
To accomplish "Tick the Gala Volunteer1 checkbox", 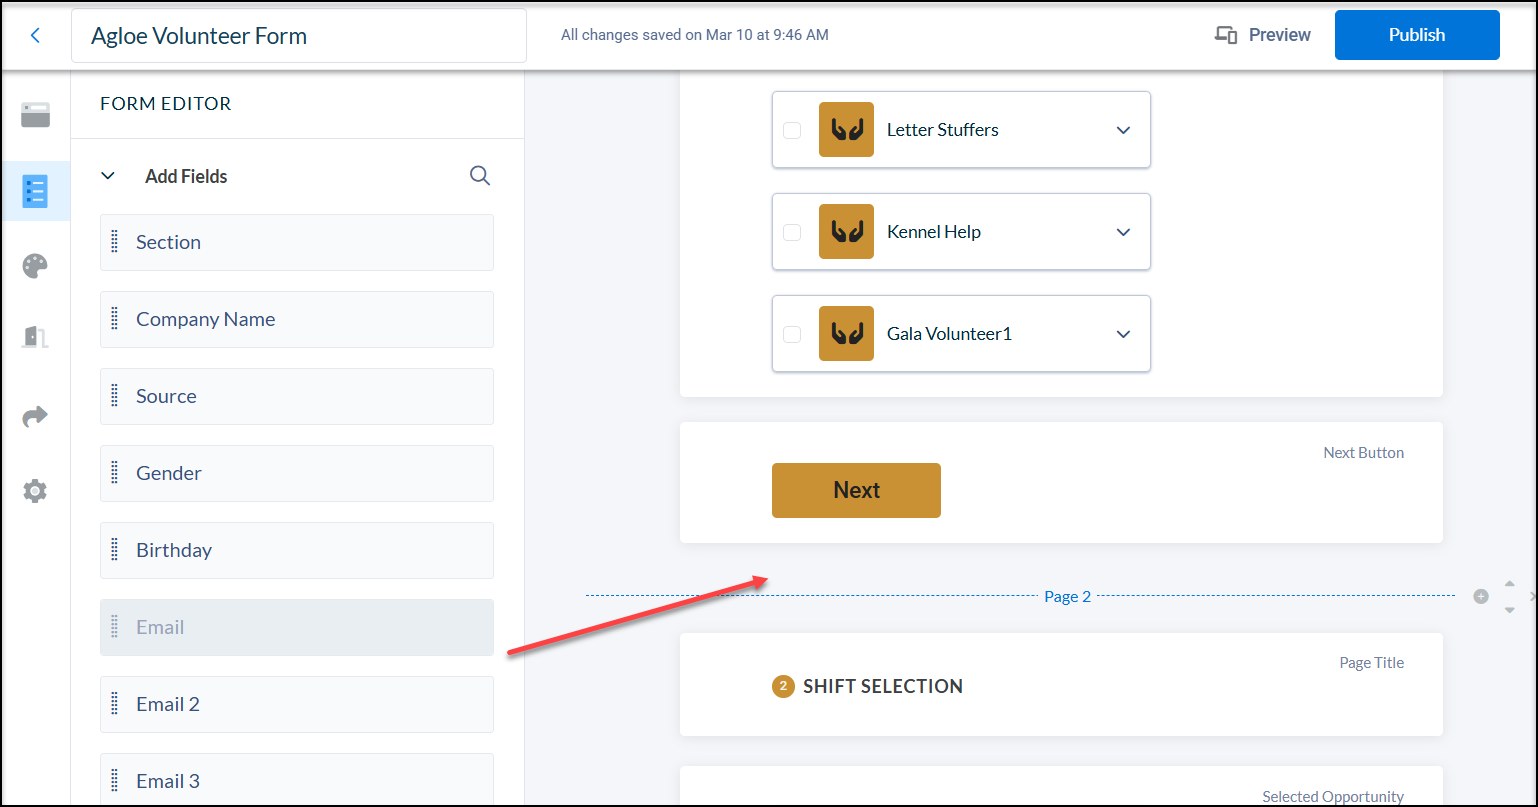I will click(x=792, y=334).
